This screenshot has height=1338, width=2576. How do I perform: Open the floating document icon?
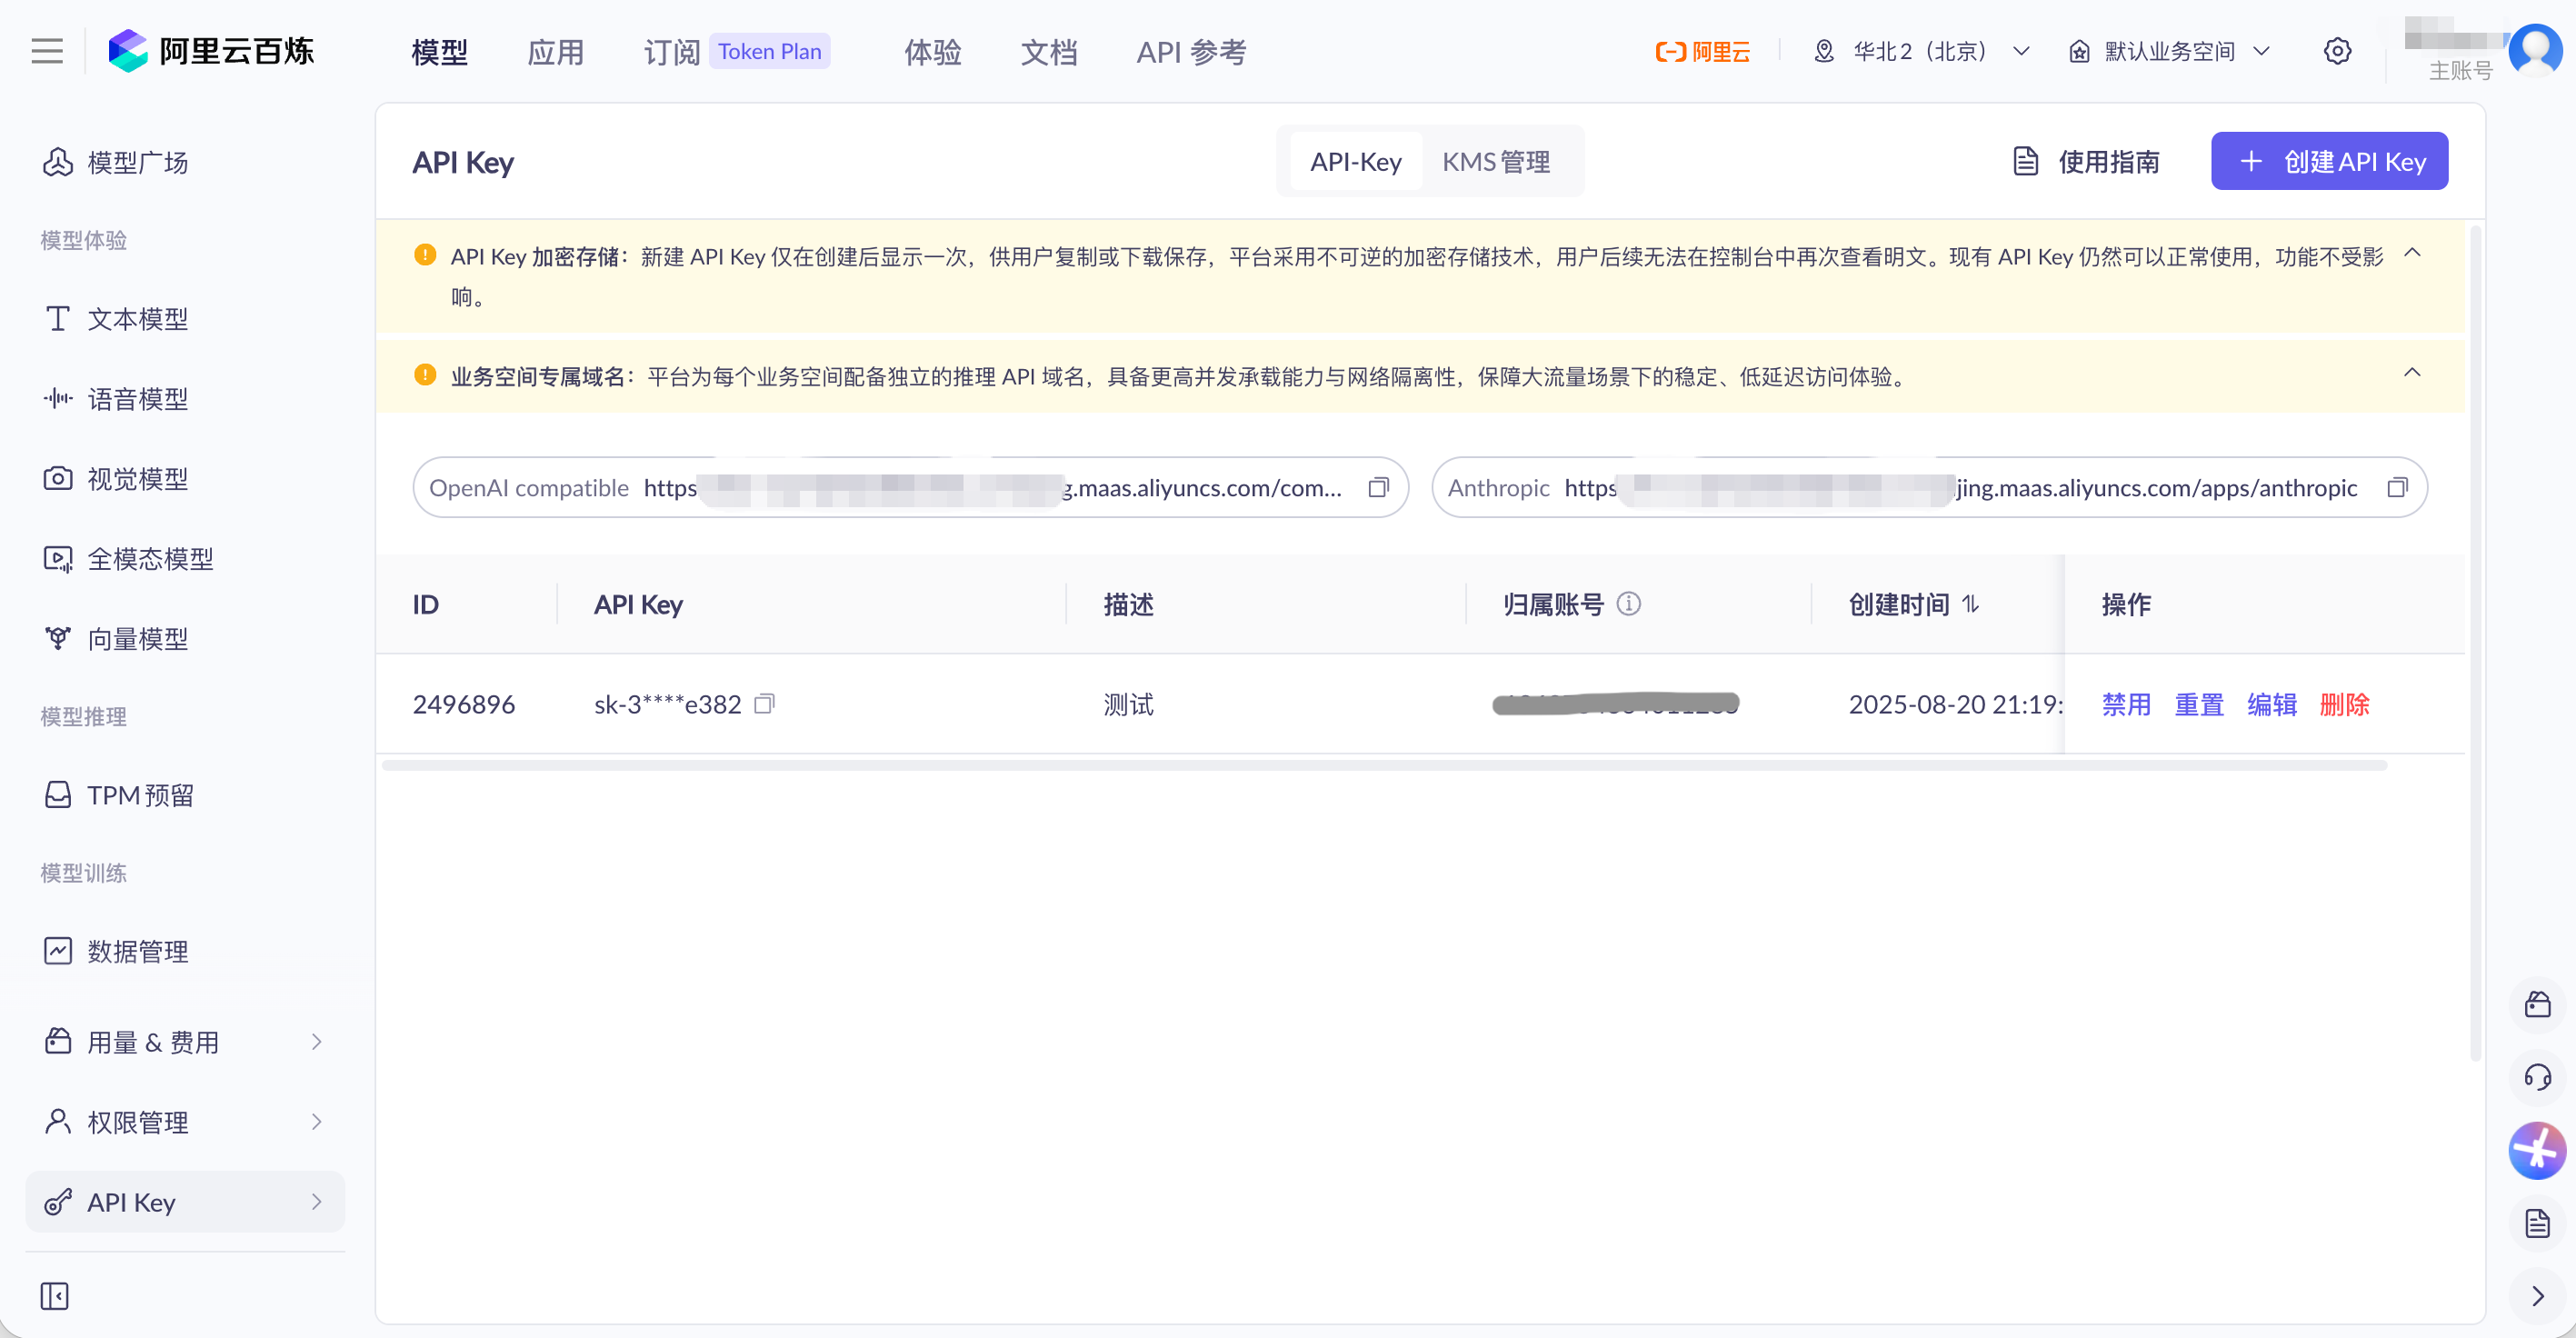tap(2537, 1223)
